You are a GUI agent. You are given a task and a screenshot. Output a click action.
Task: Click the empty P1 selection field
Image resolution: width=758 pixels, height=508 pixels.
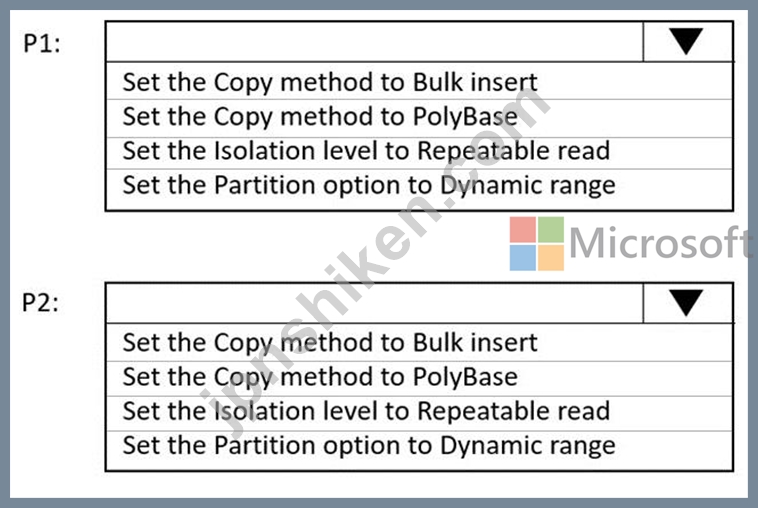(375, 42)
